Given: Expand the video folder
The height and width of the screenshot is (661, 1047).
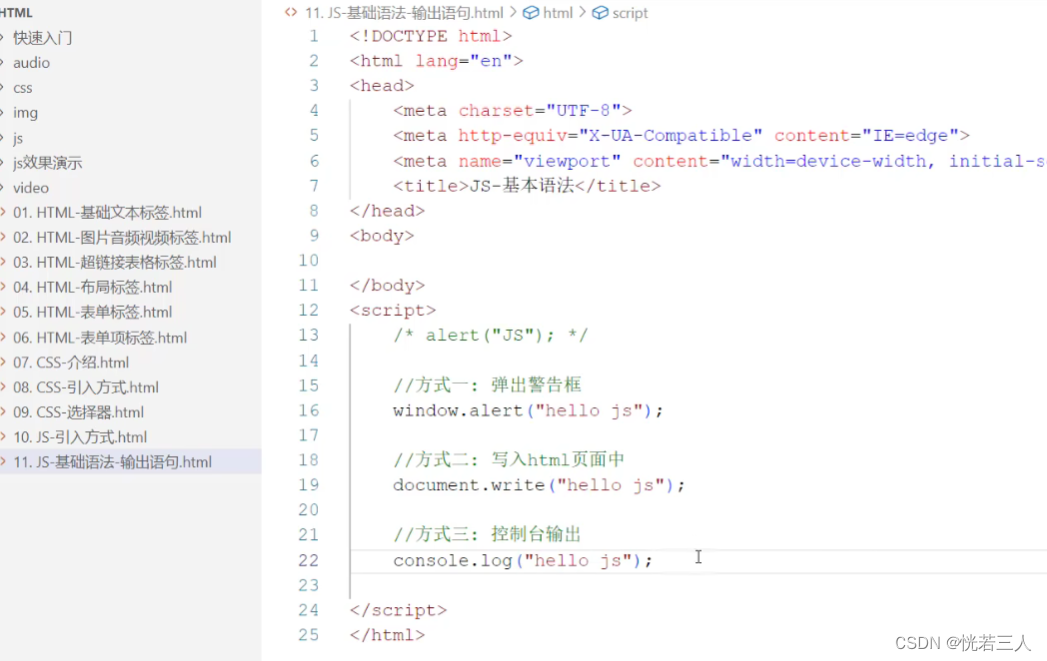Looking at the screenshot, I should 31,188.
